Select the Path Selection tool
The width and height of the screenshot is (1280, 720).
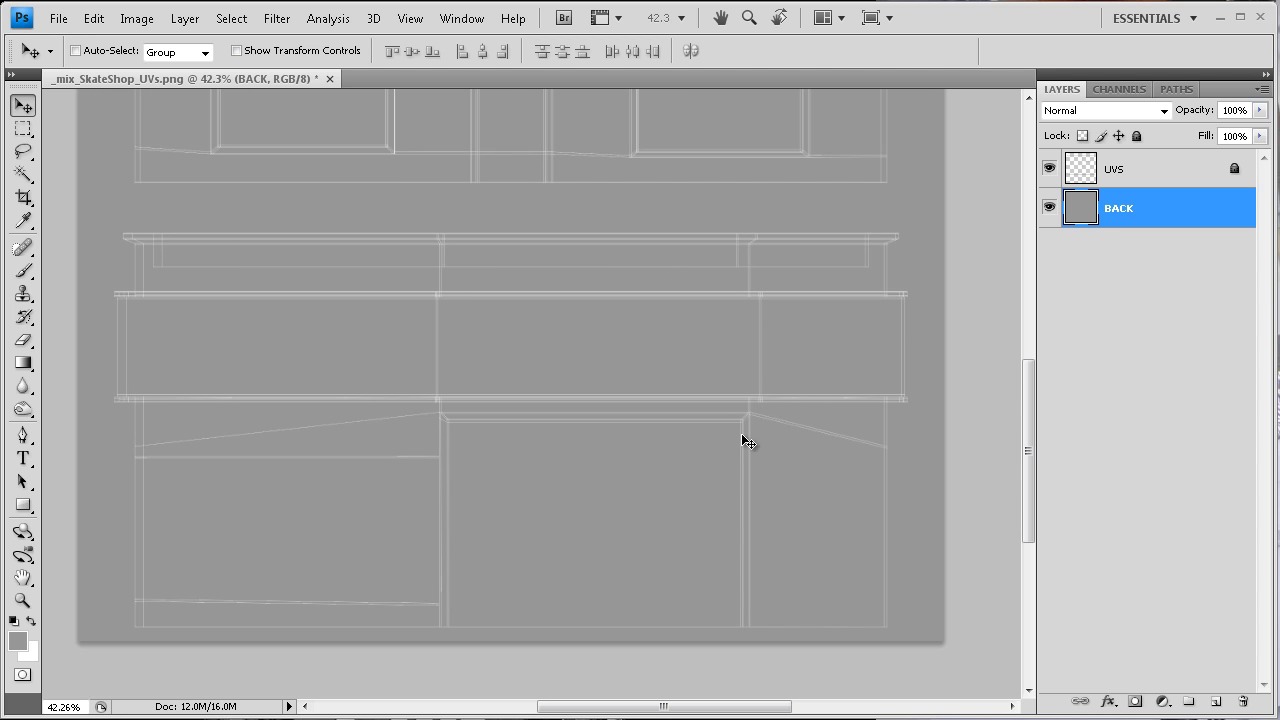click(x=23, y=481)
